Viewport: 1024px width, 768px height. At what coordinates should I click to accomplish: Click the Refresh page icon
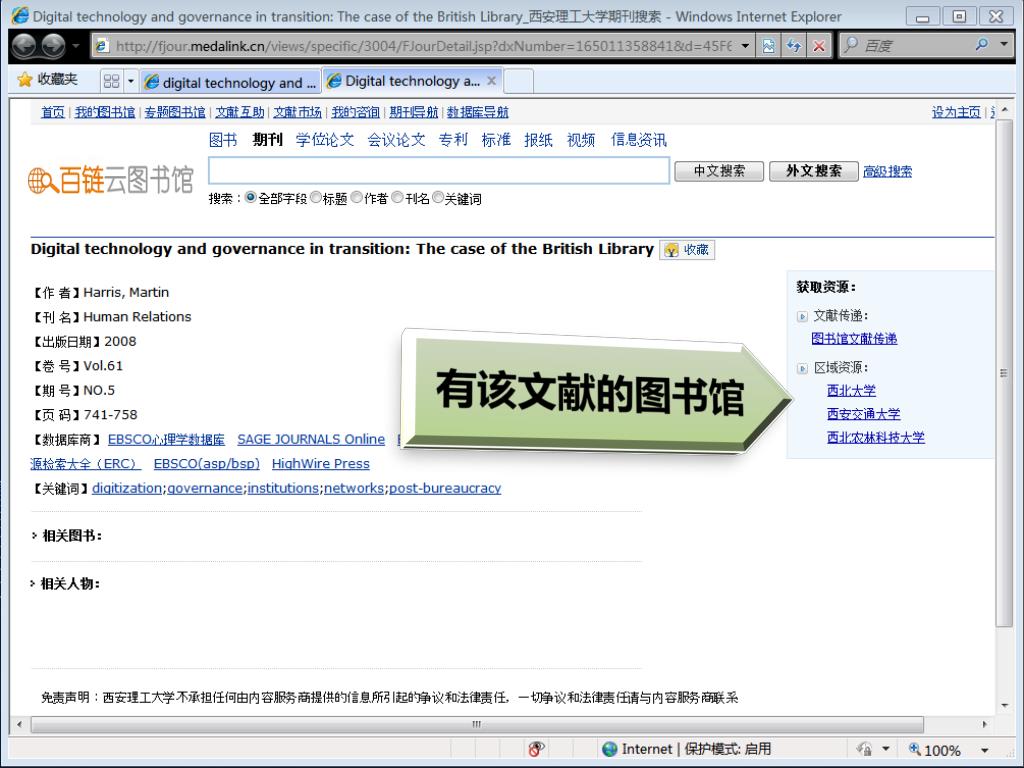click(x=794, y=46)
